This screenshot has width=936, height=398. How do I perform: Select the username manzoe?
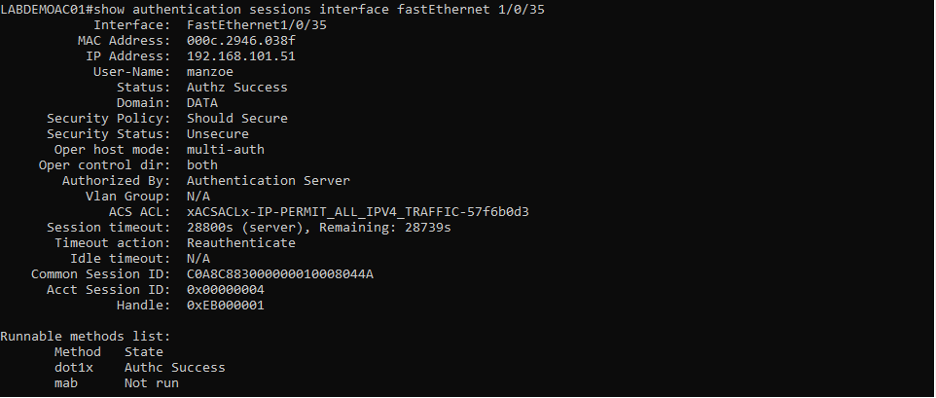point(210,72)
